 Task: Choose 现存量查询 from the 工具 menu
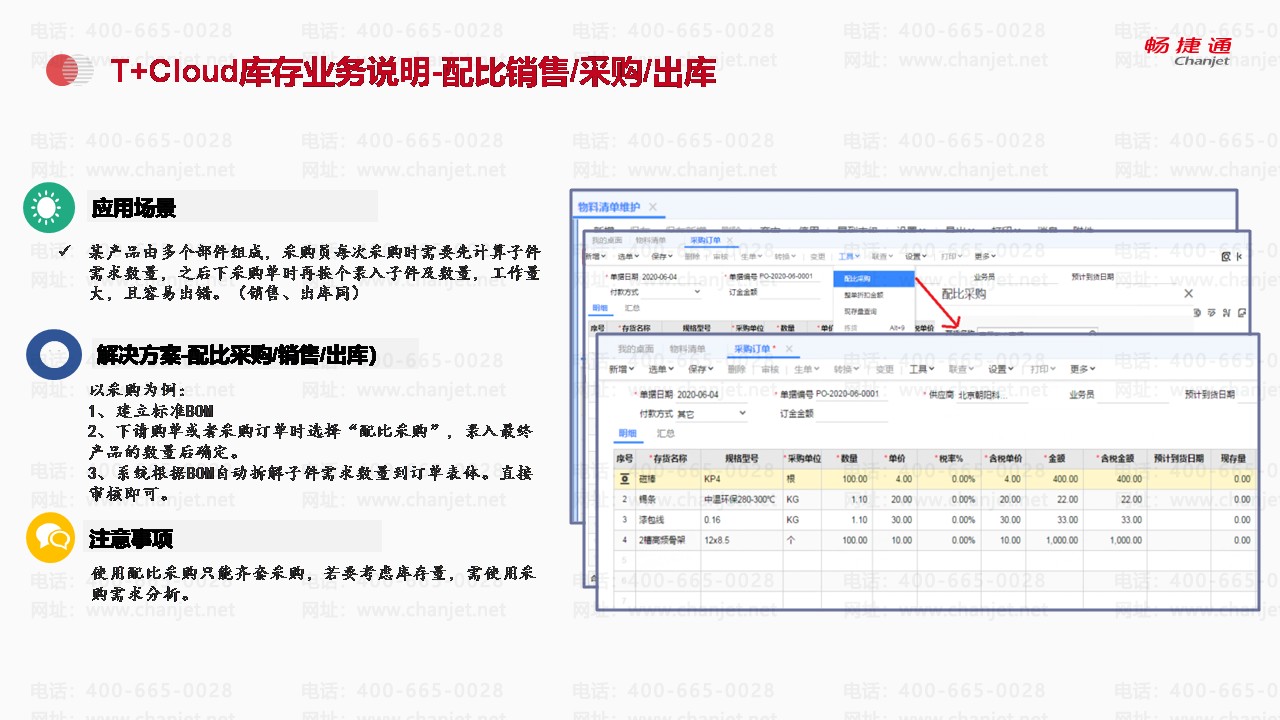pos(860,312)
